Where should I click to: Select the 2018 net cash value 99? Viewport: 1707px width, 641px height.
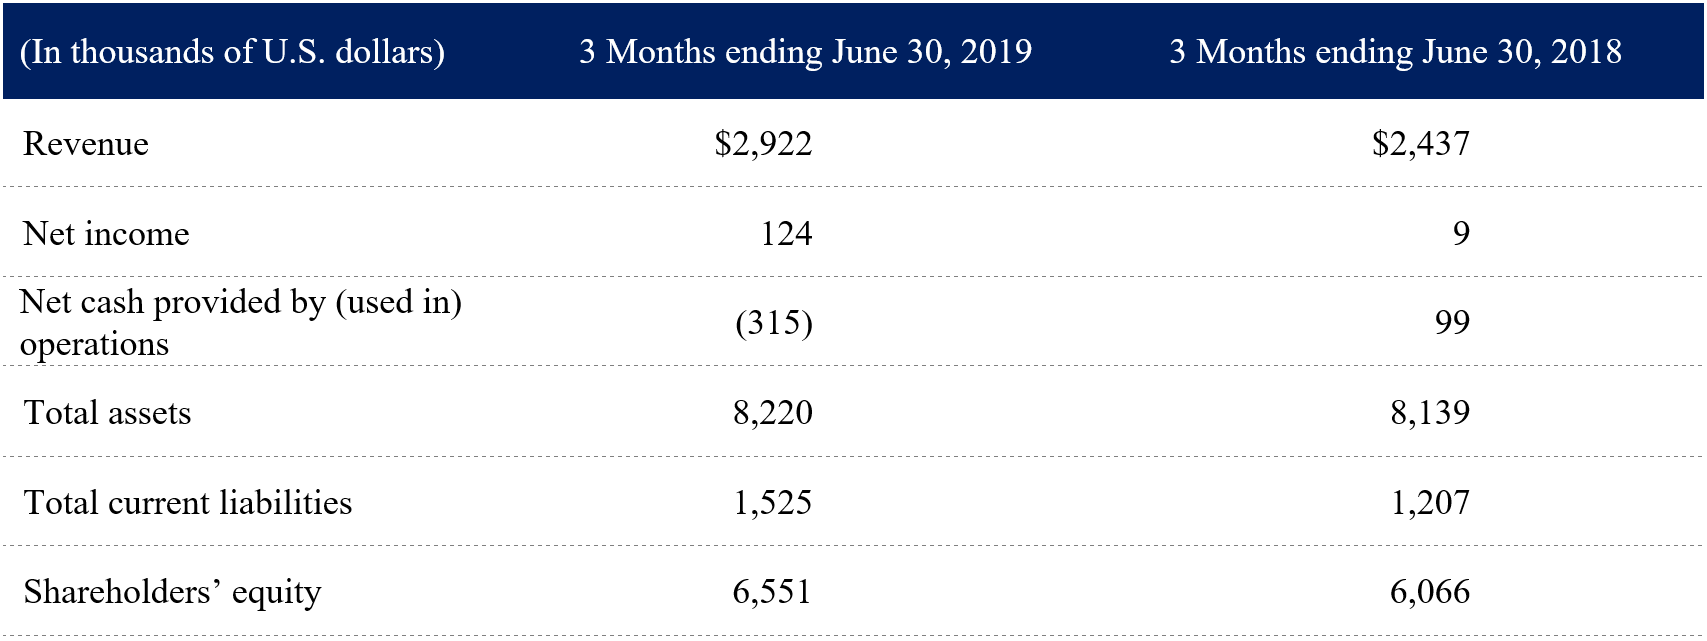pos(1452,323)
